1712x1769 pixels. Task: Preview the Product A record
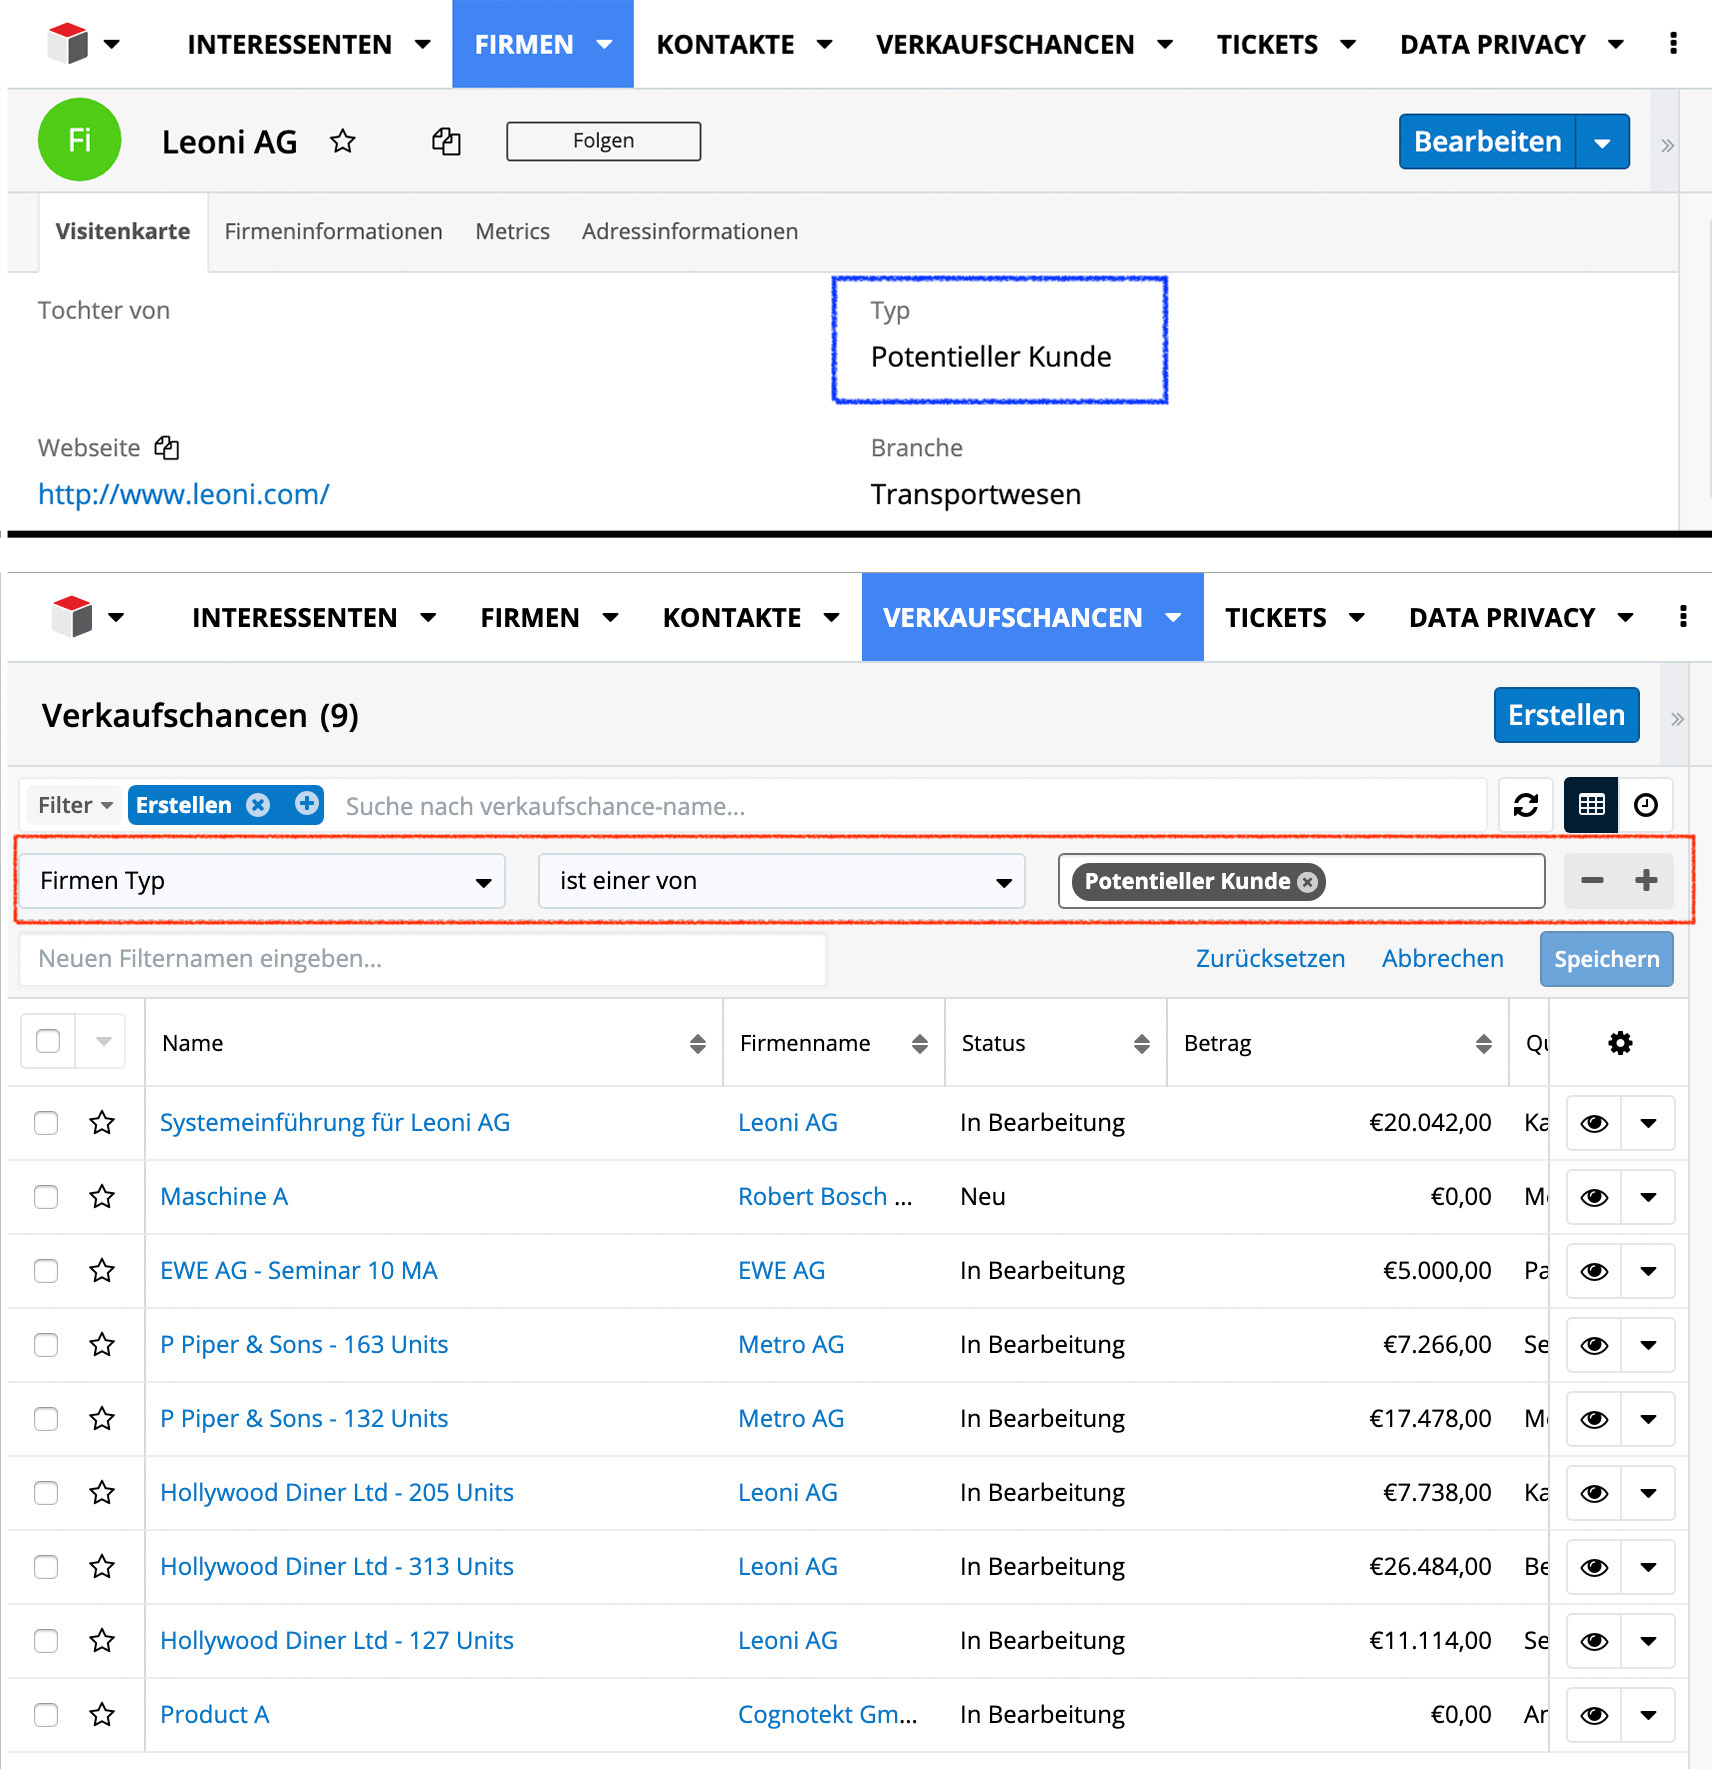(x=1594, y=1714)
